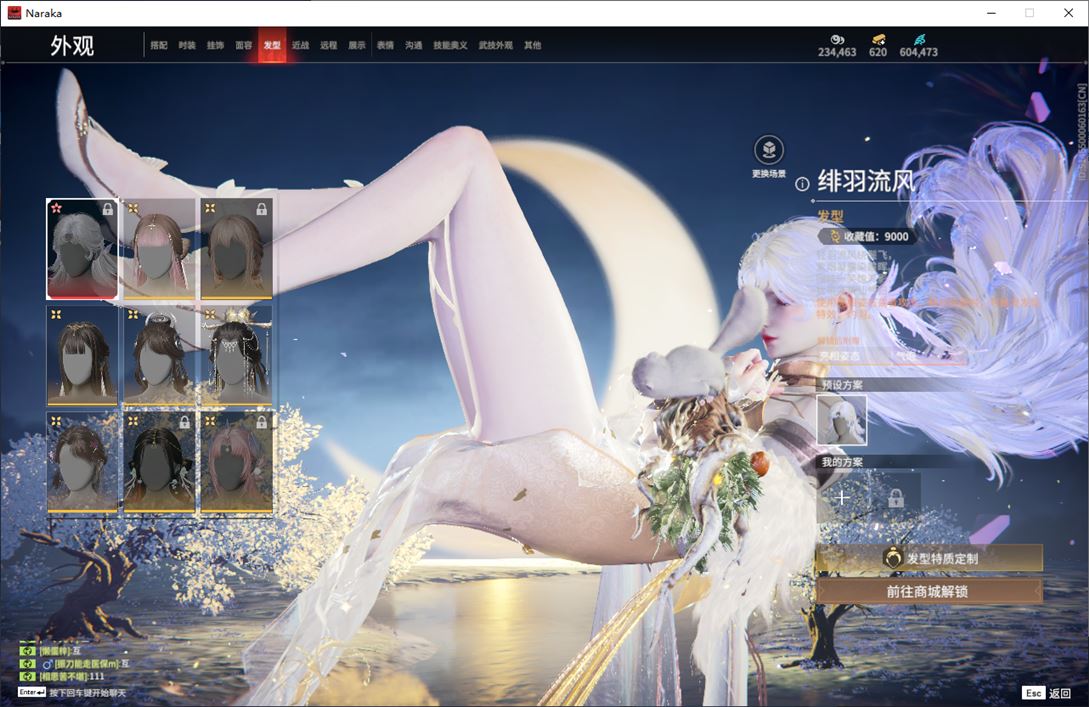Select the first hairstyle in the bottom row
Screen dimensions: 1089x707
(83, 462)
